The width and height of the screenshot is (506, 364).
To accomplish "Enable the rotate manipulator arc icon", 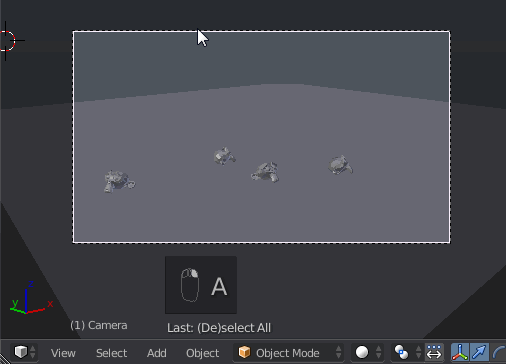I will click(x=498, y=352).
